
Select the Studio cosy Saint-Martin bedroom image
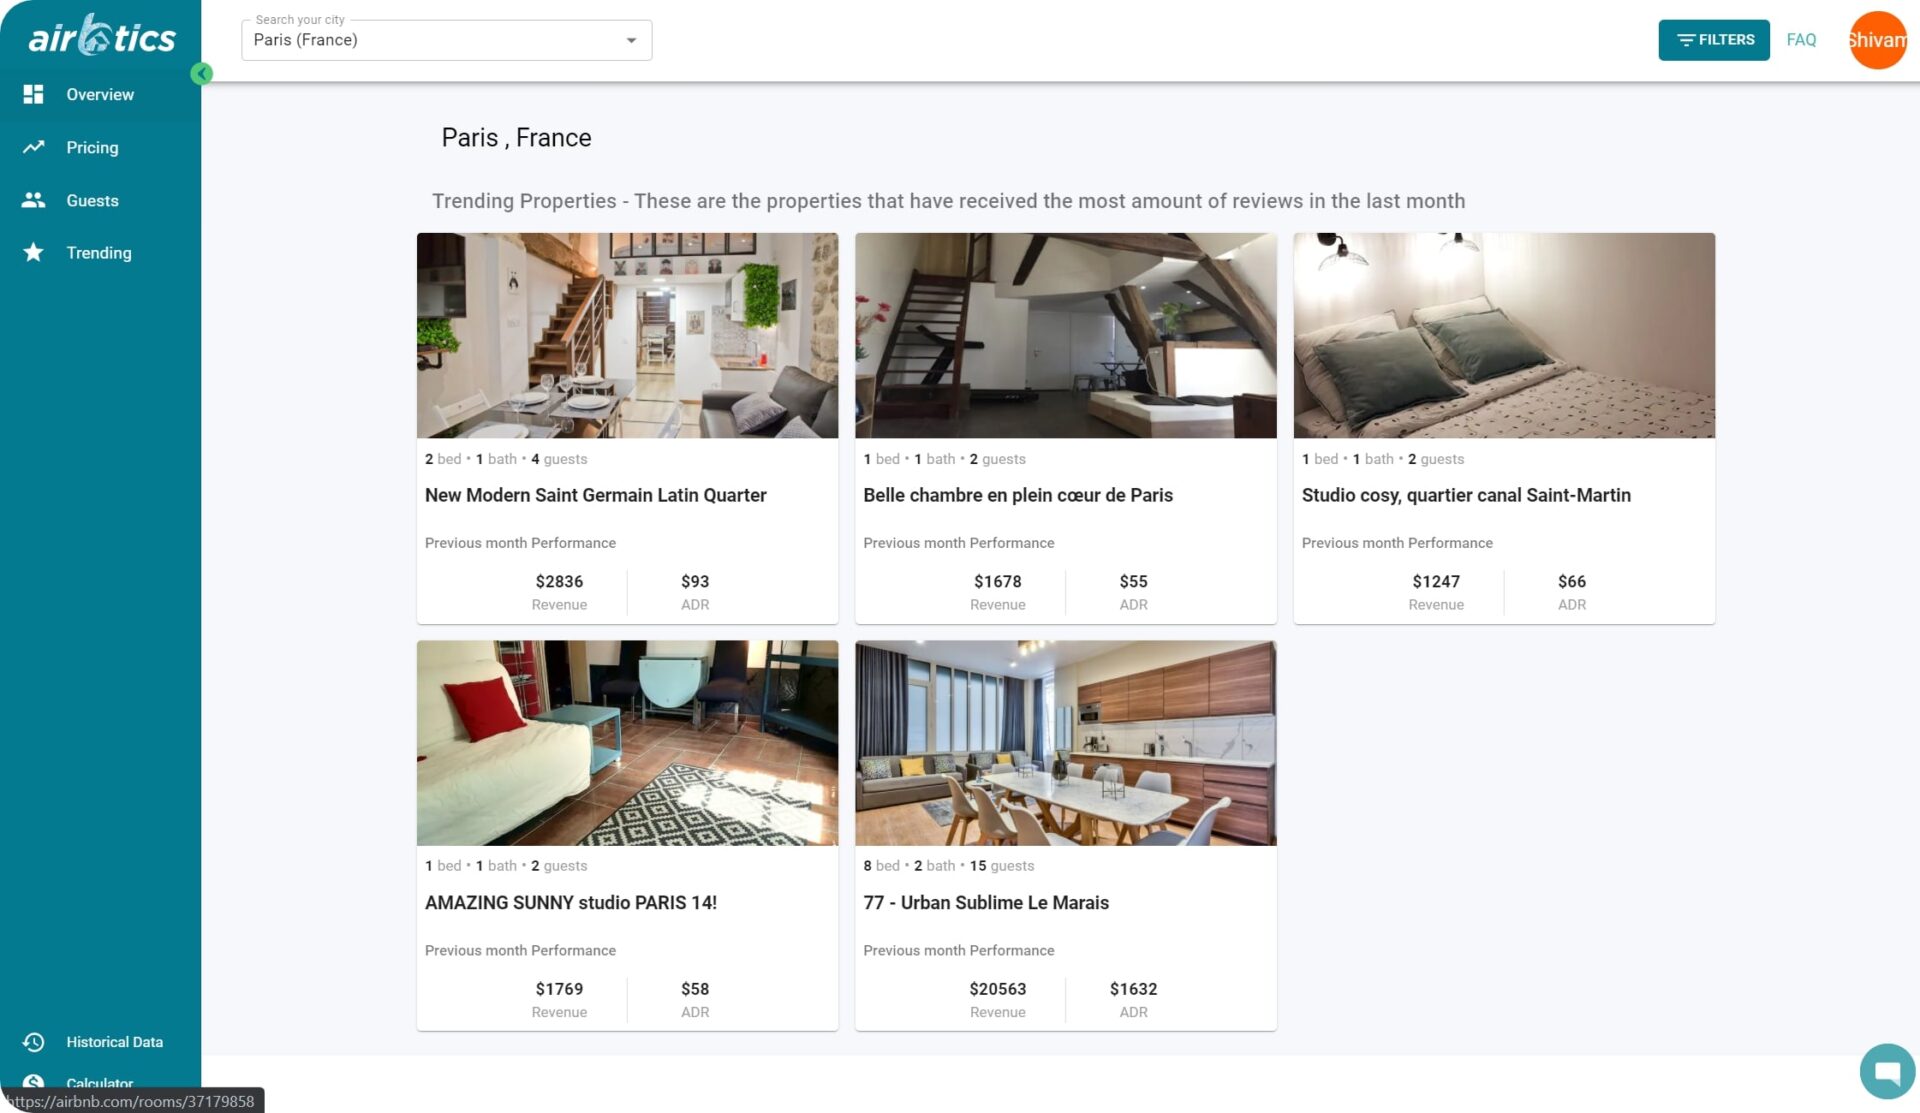1504,335
